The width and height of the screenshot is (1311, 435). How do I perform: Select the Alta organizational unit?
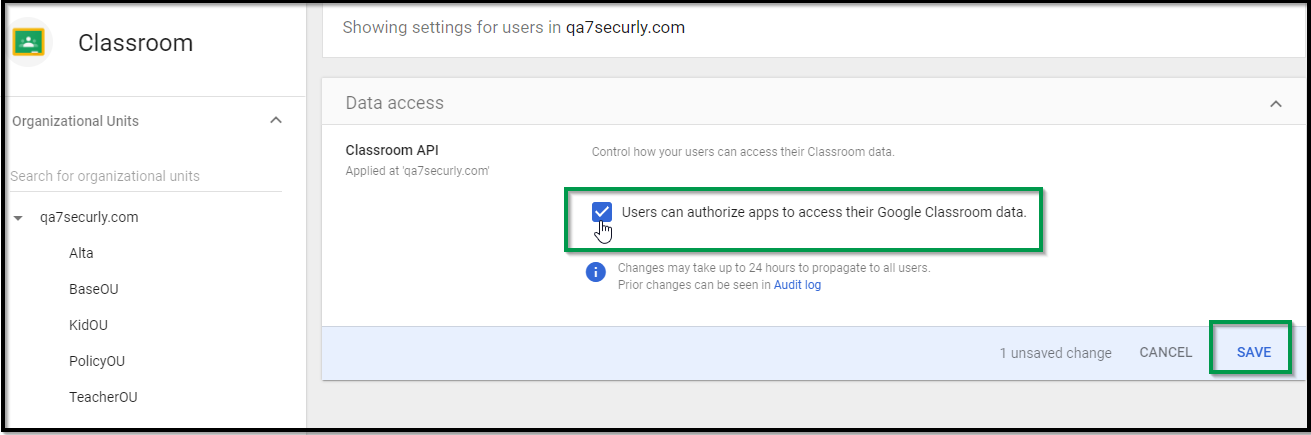[81, 253]
